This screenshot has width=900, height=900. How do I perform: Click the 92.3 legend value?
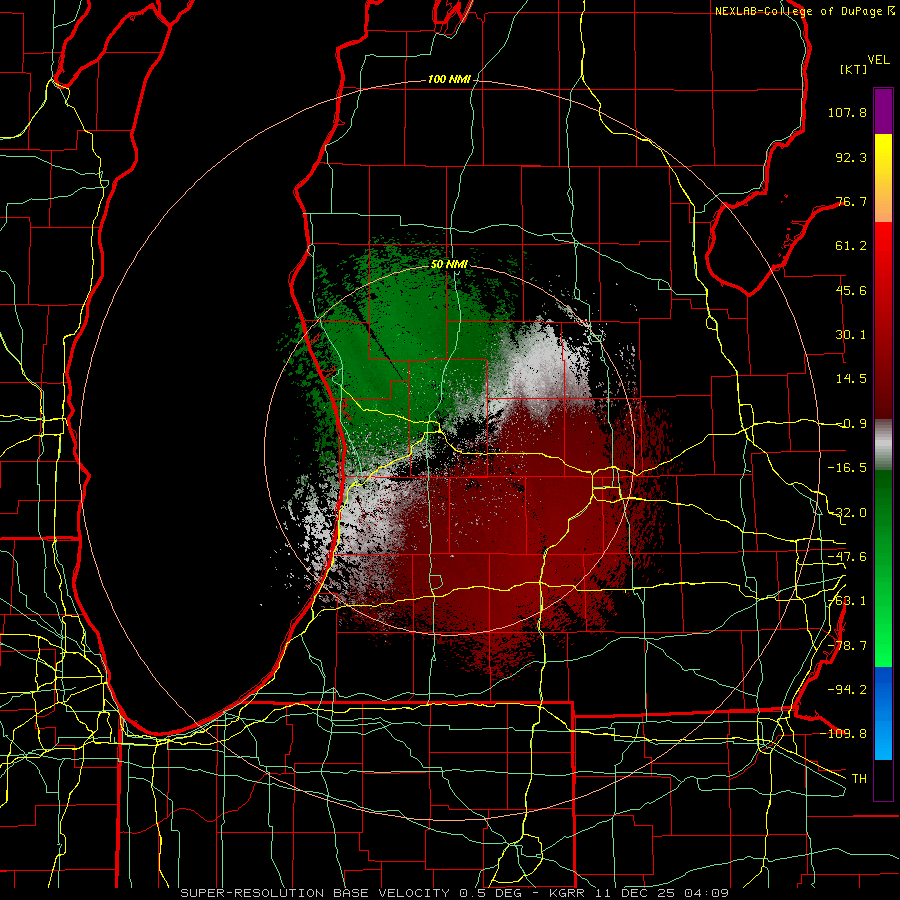point(851,157)
